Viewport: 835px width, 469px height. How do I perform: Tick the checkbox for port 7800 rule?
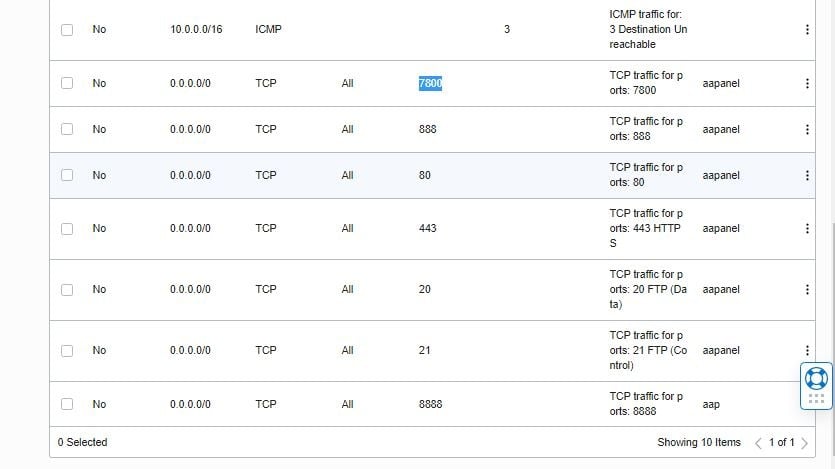coord(67,84)
